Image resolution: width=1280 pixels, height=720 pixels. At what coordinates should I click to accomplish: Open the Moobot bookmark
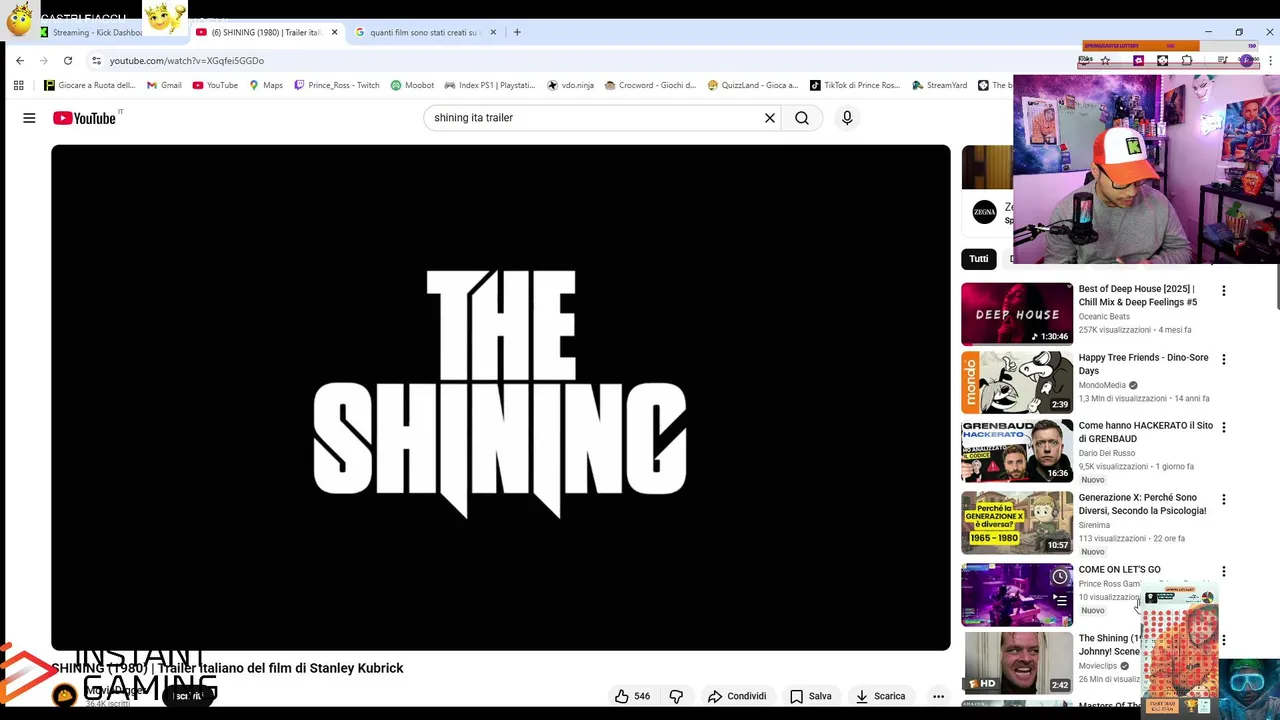click(412, 85)
